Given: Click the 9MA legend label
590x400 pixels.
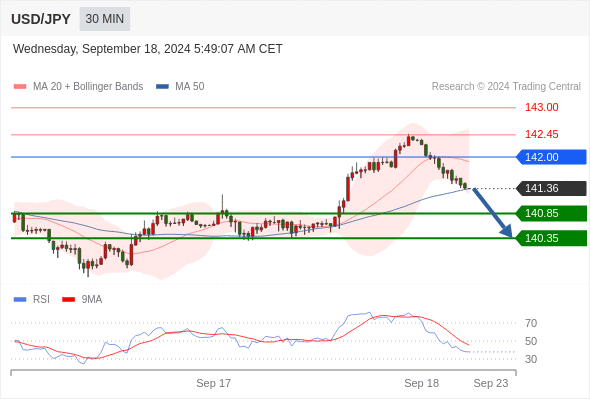Looking at the screenshot, I should tap(92, 300).
